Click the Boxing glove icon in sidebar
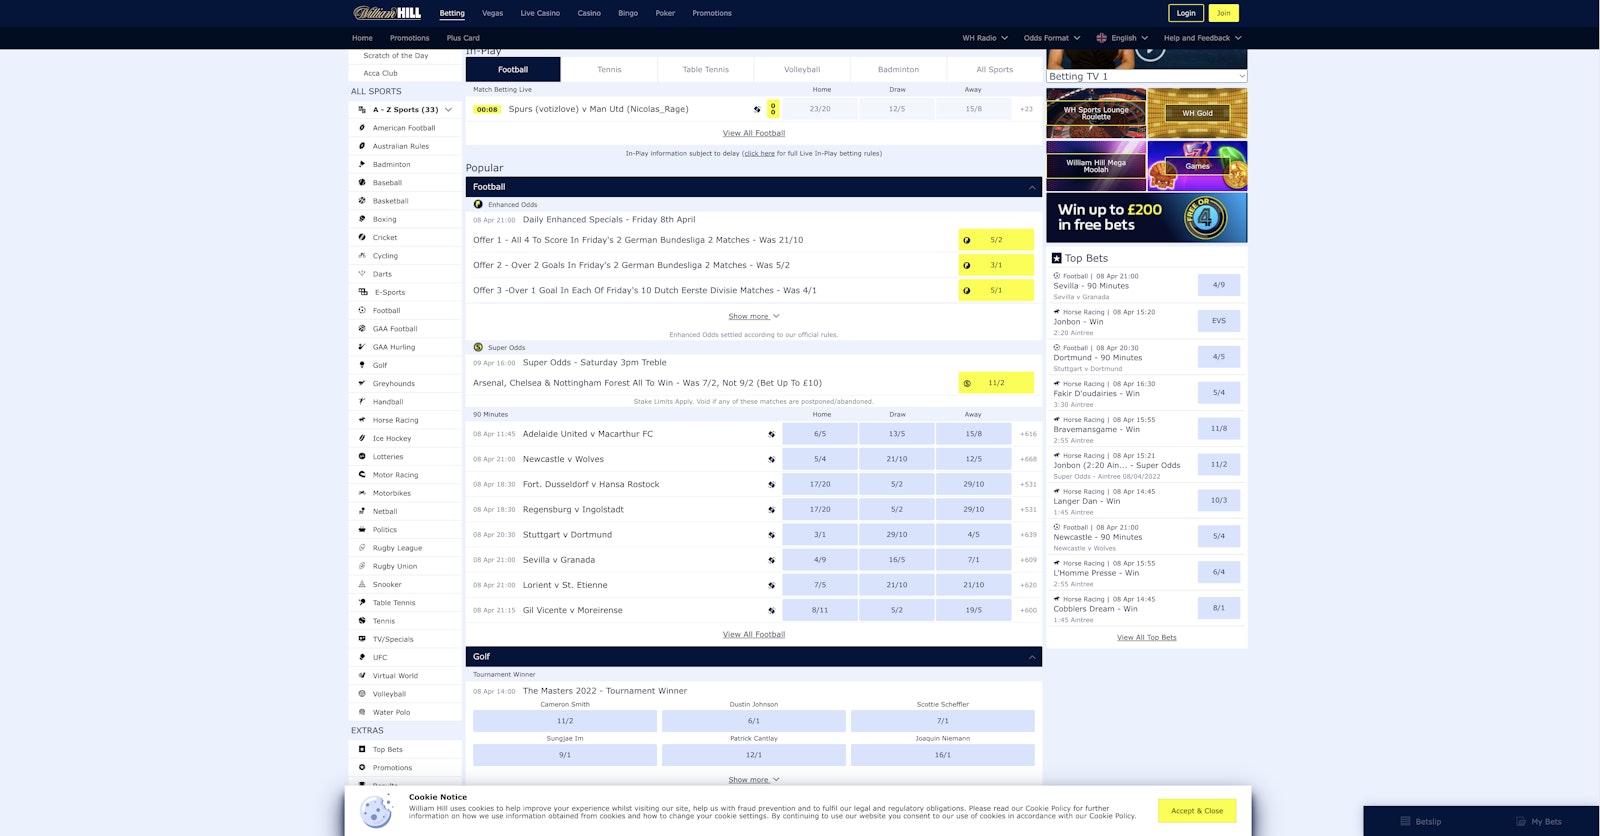1600x836 pixels. click(362, 219)
